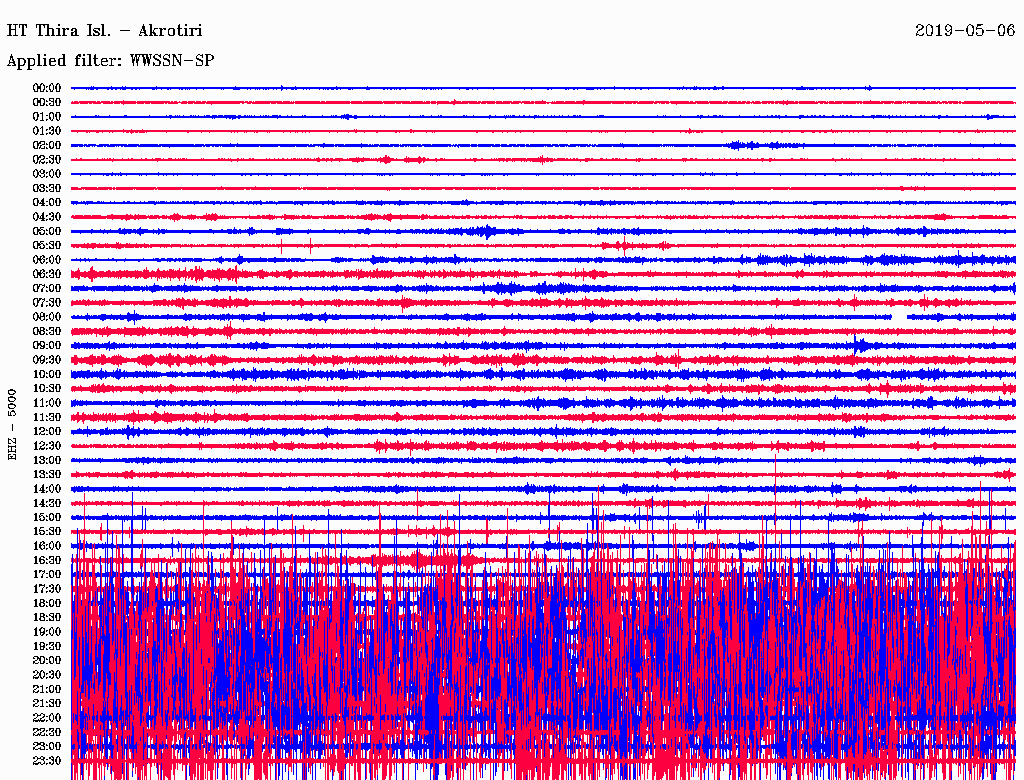This screenshot has width=1024, height=780.
Task: Select the 11:30 time label
Action: pos(47,417)
